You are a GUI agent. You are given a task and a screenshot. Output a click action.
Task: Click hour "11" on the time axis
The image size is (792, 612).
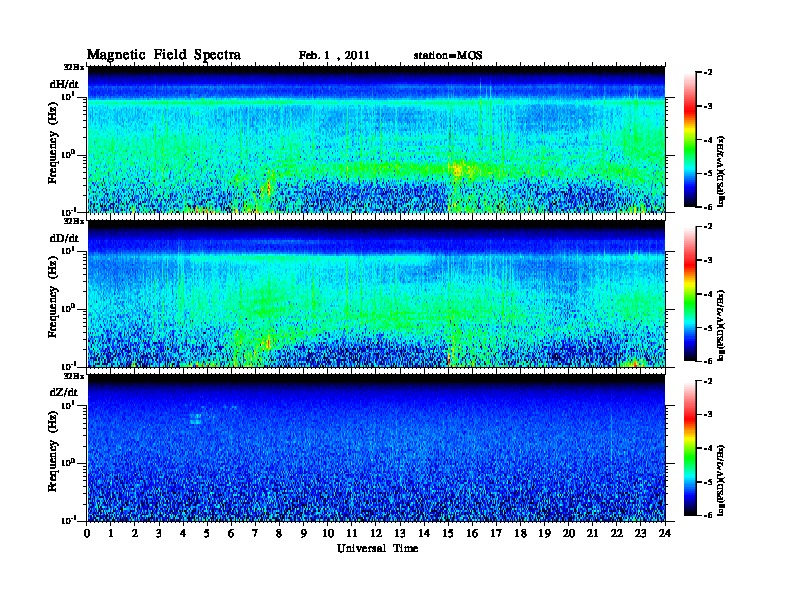(x=352, y=533)
